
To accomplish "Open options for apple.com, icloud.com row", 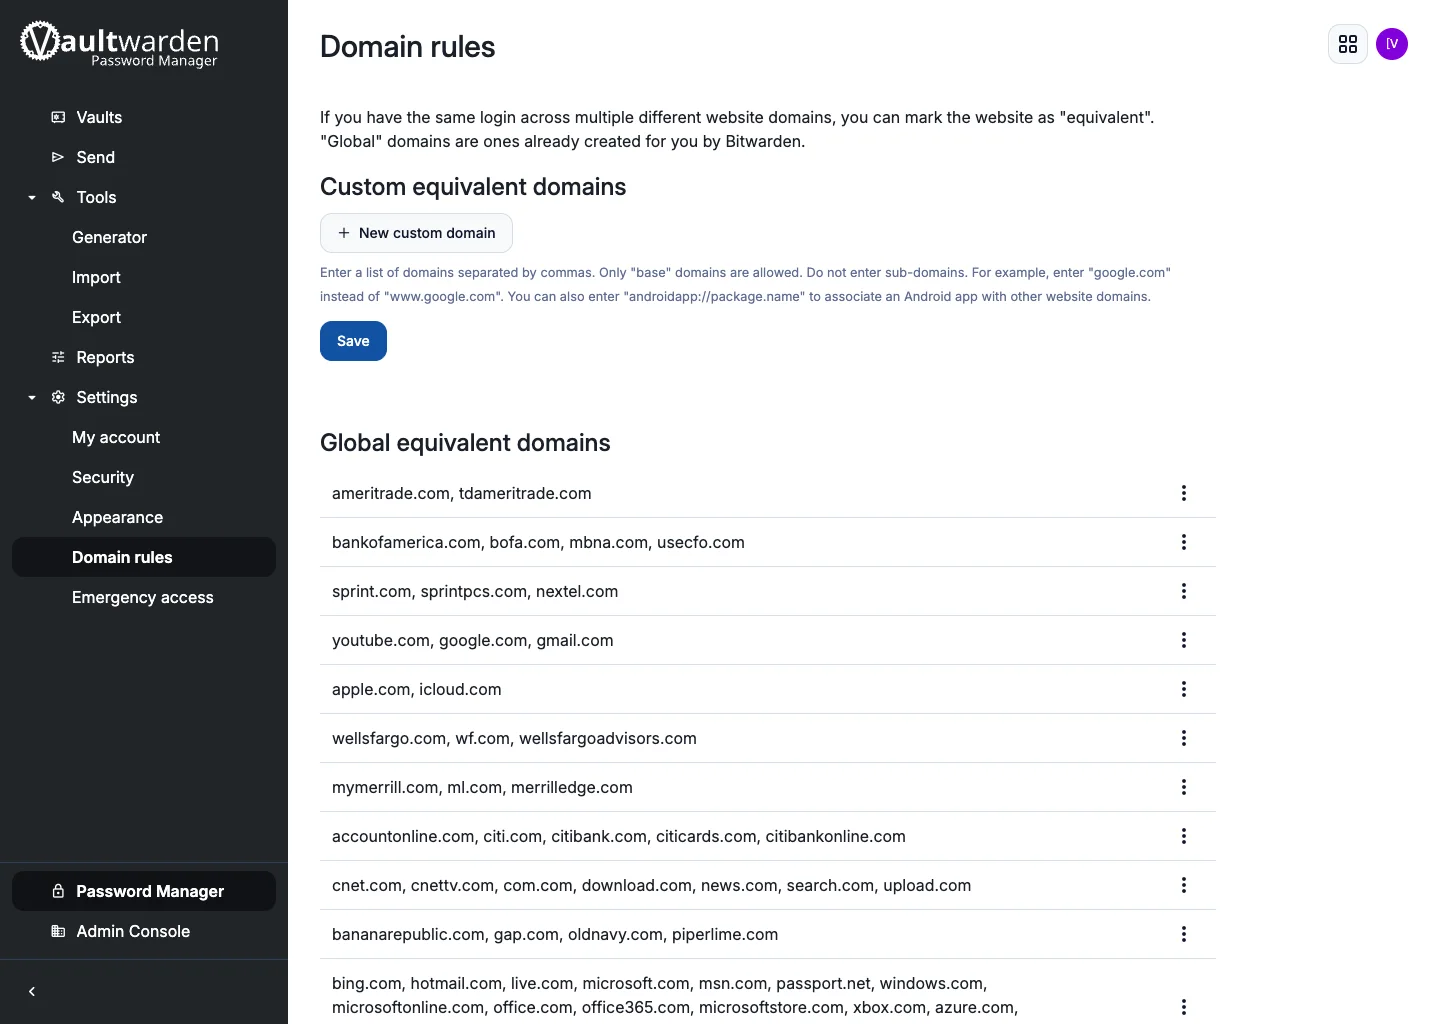I will (x=1184, y=689).
